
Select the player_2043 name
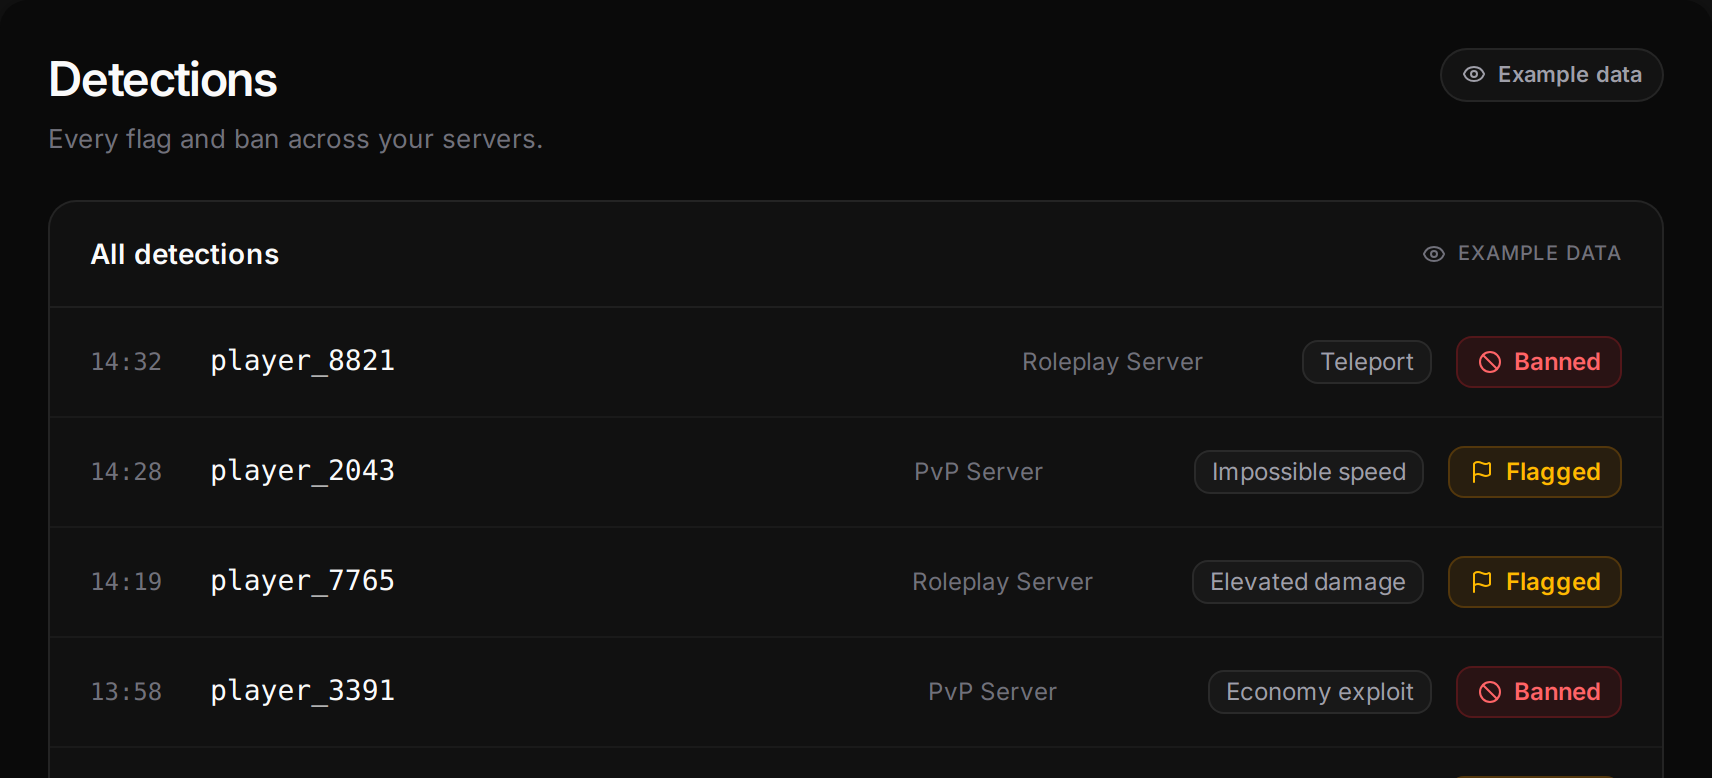click(302, 471)
